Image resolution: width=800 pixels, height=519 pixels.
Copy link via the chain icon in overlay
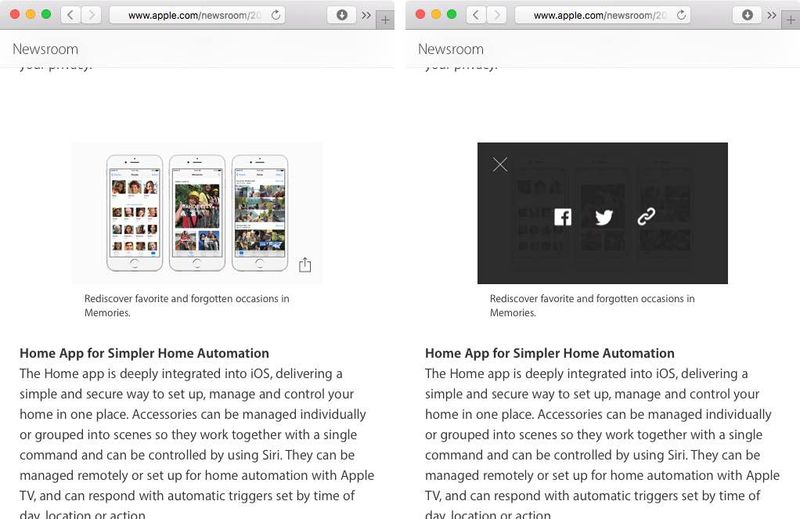(646, 217)
